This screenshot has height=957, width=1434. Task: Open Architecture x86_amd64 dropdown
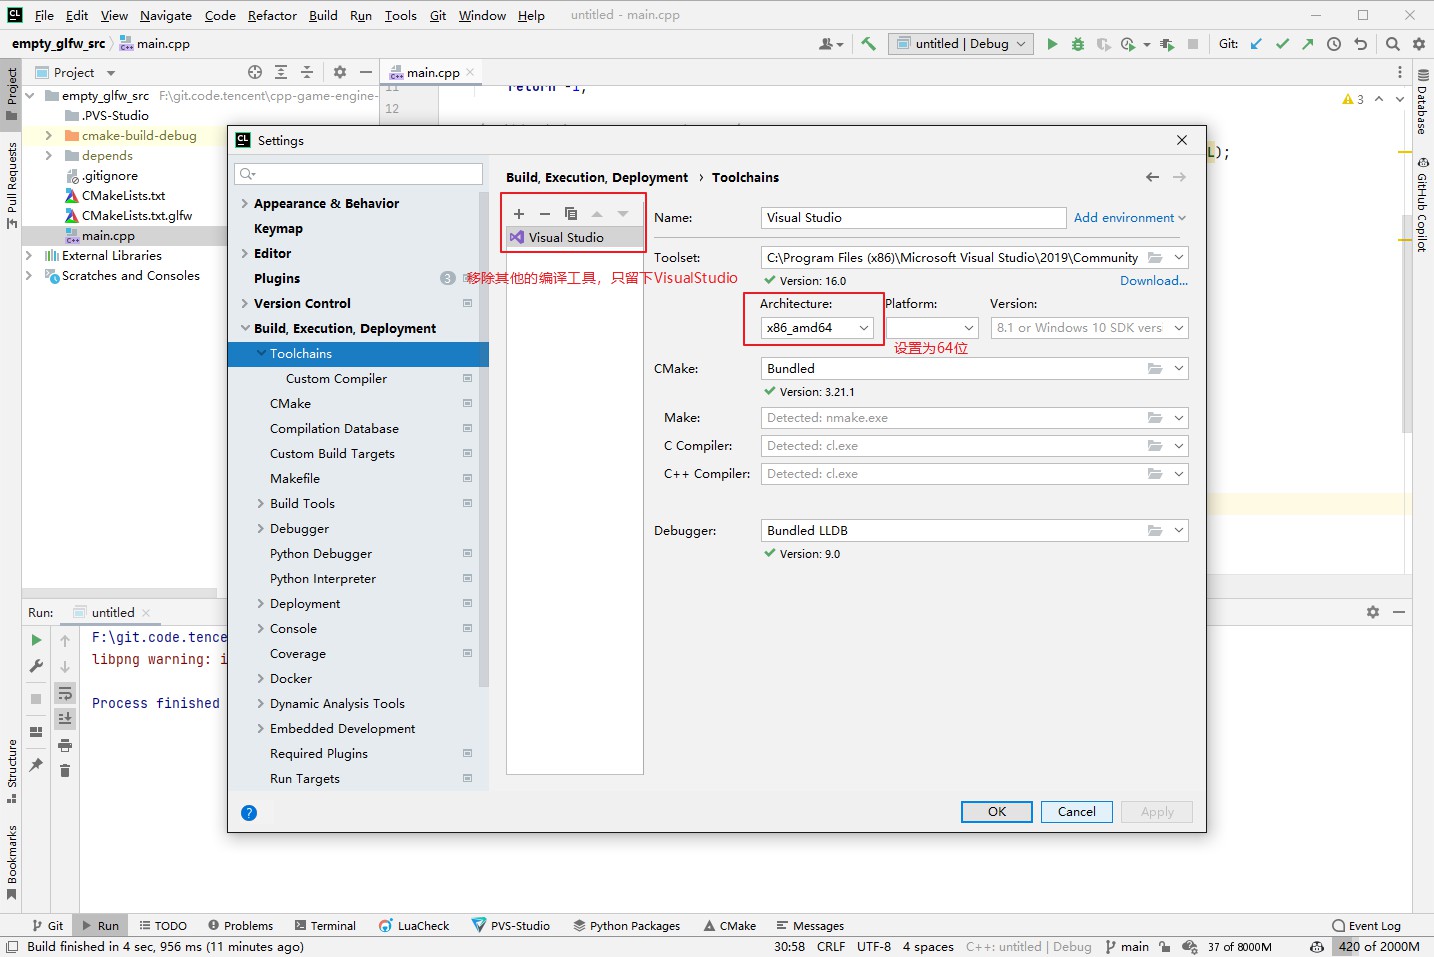tap(817, 328)
